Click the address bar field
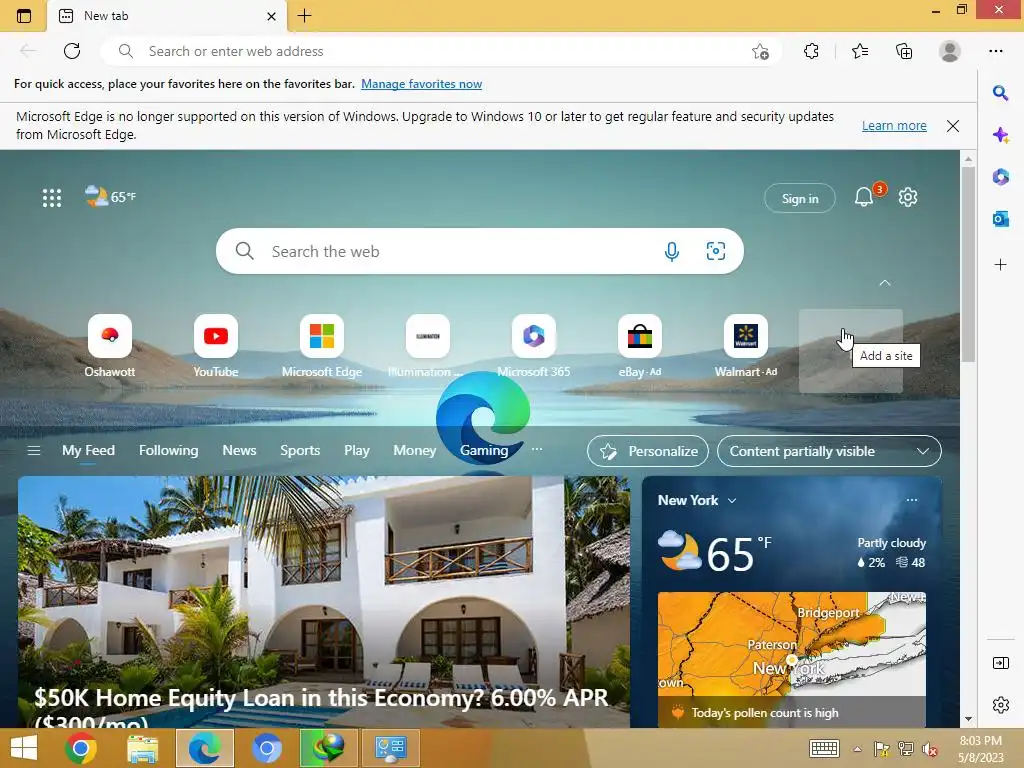1024x768 pixels. (x=441, y=51)
